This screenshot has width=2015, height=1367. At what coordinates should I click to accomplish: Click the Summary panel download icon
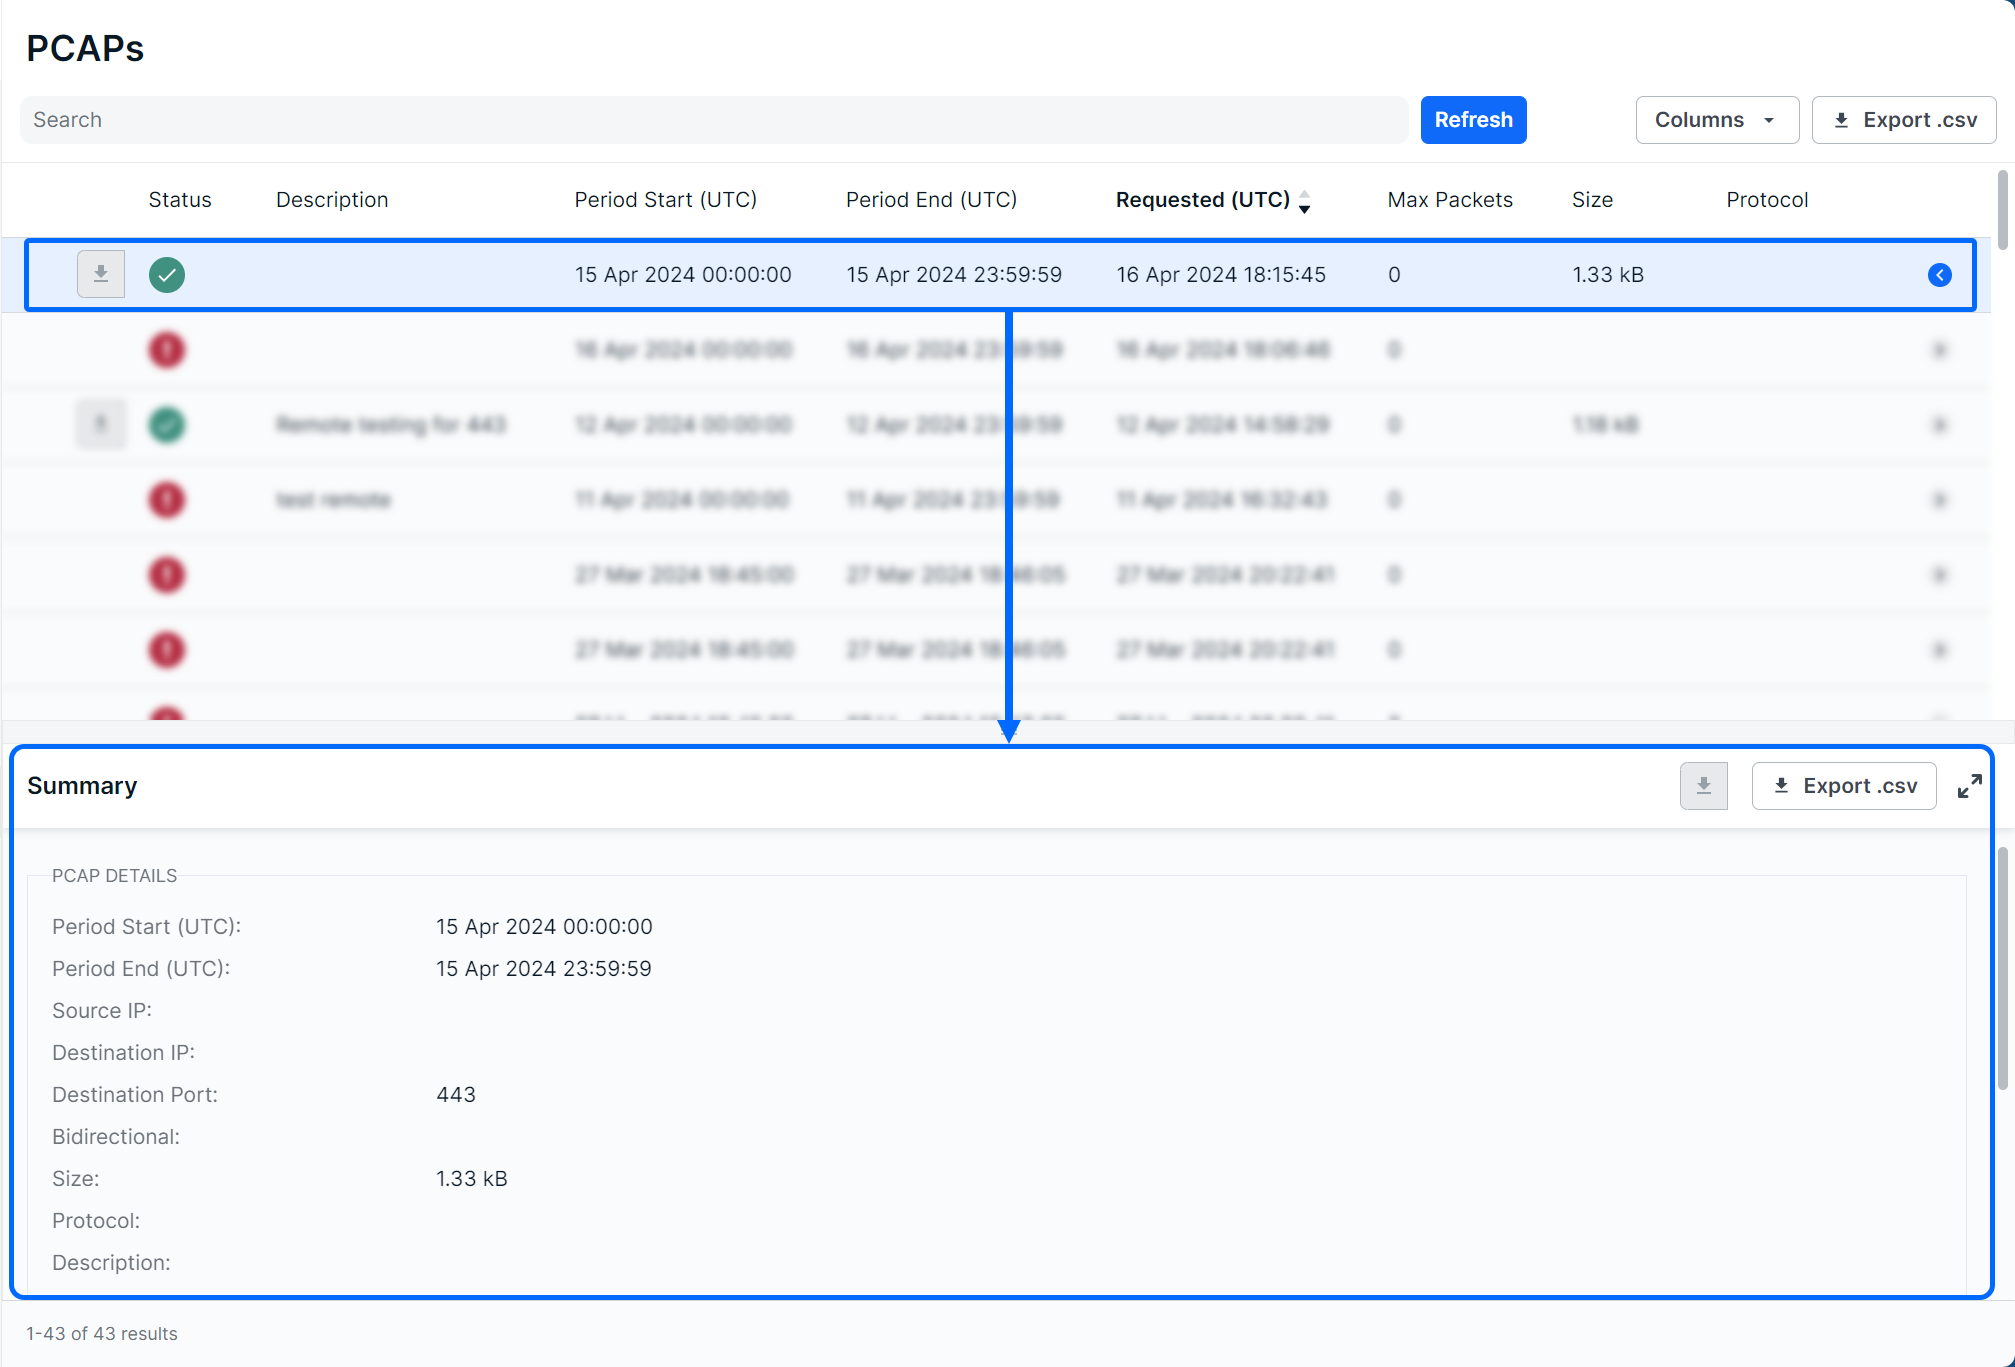1703,786
